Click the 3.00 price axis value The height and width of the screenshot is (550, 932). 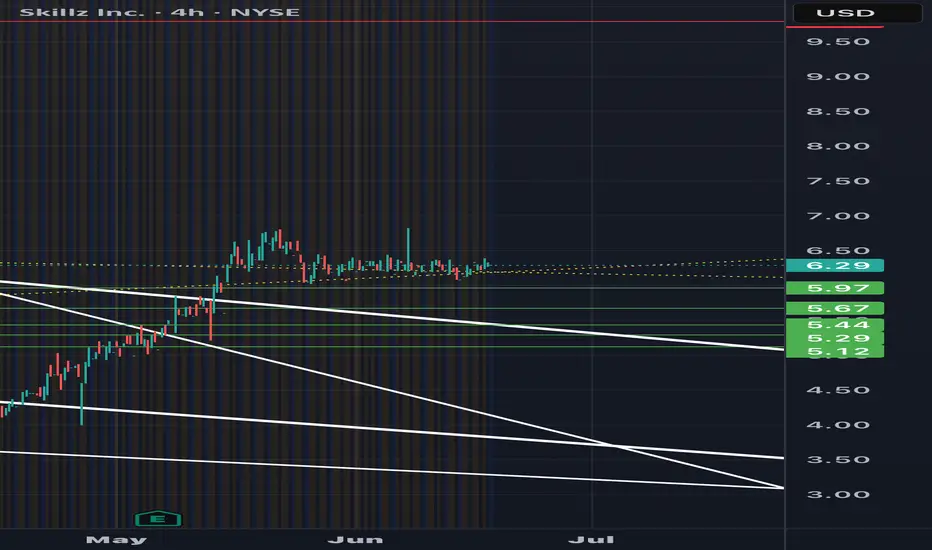[x=838, y=495]
